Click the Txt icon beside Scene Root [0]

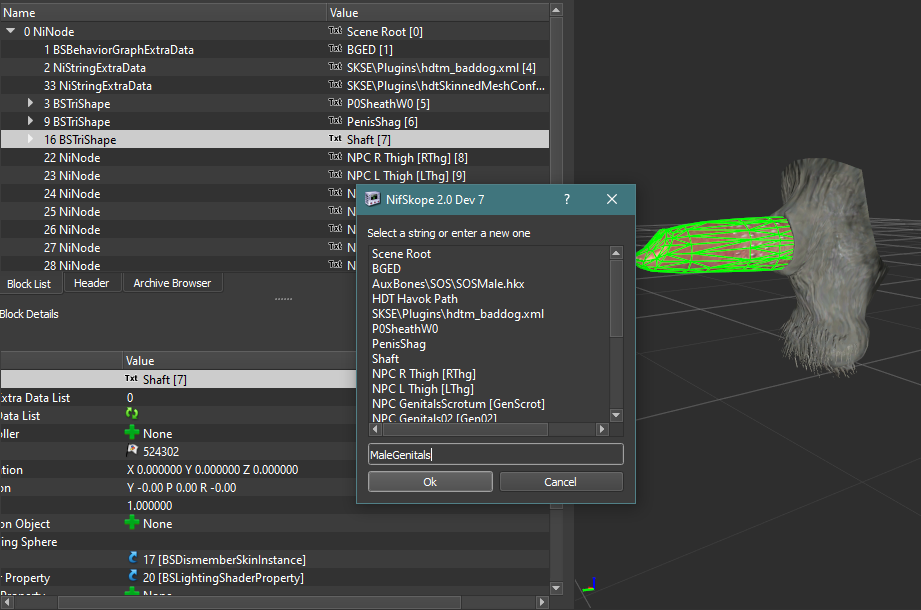(x=335, y=31)
